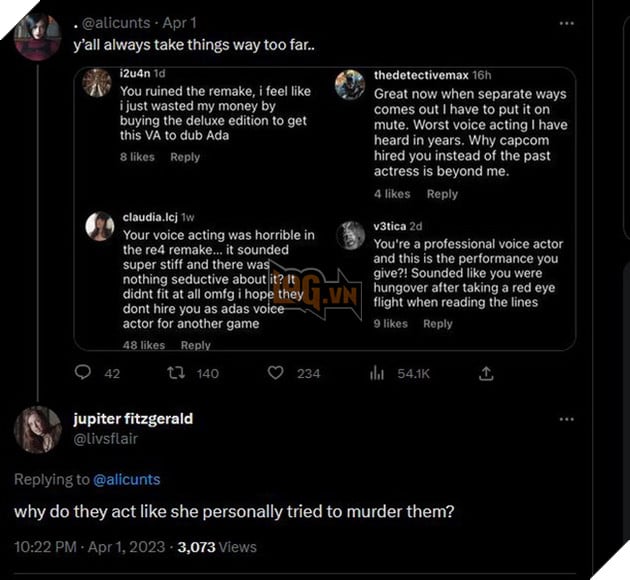Click the reply speech bubble icon
The image size is (630, 580).
(x=84, y=373)
